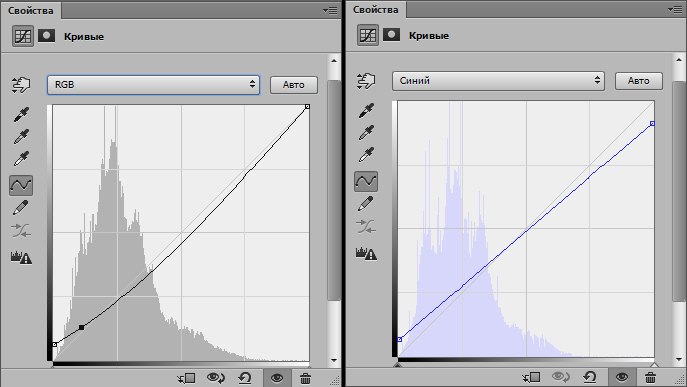Click the right panel's vertical scrollbar thumb
Viewport: 687px width, 387px height.
pos(679,191)
